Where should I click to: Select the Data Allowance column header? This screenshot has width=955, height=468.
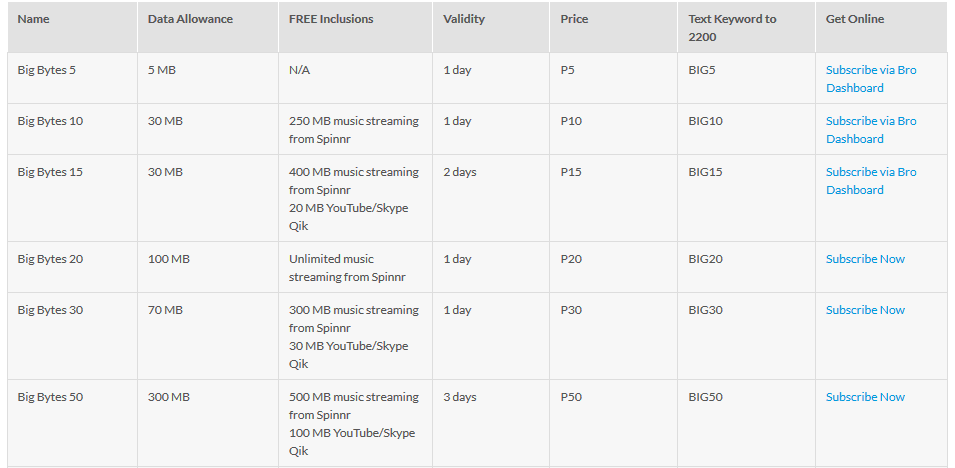click(190, 19)
